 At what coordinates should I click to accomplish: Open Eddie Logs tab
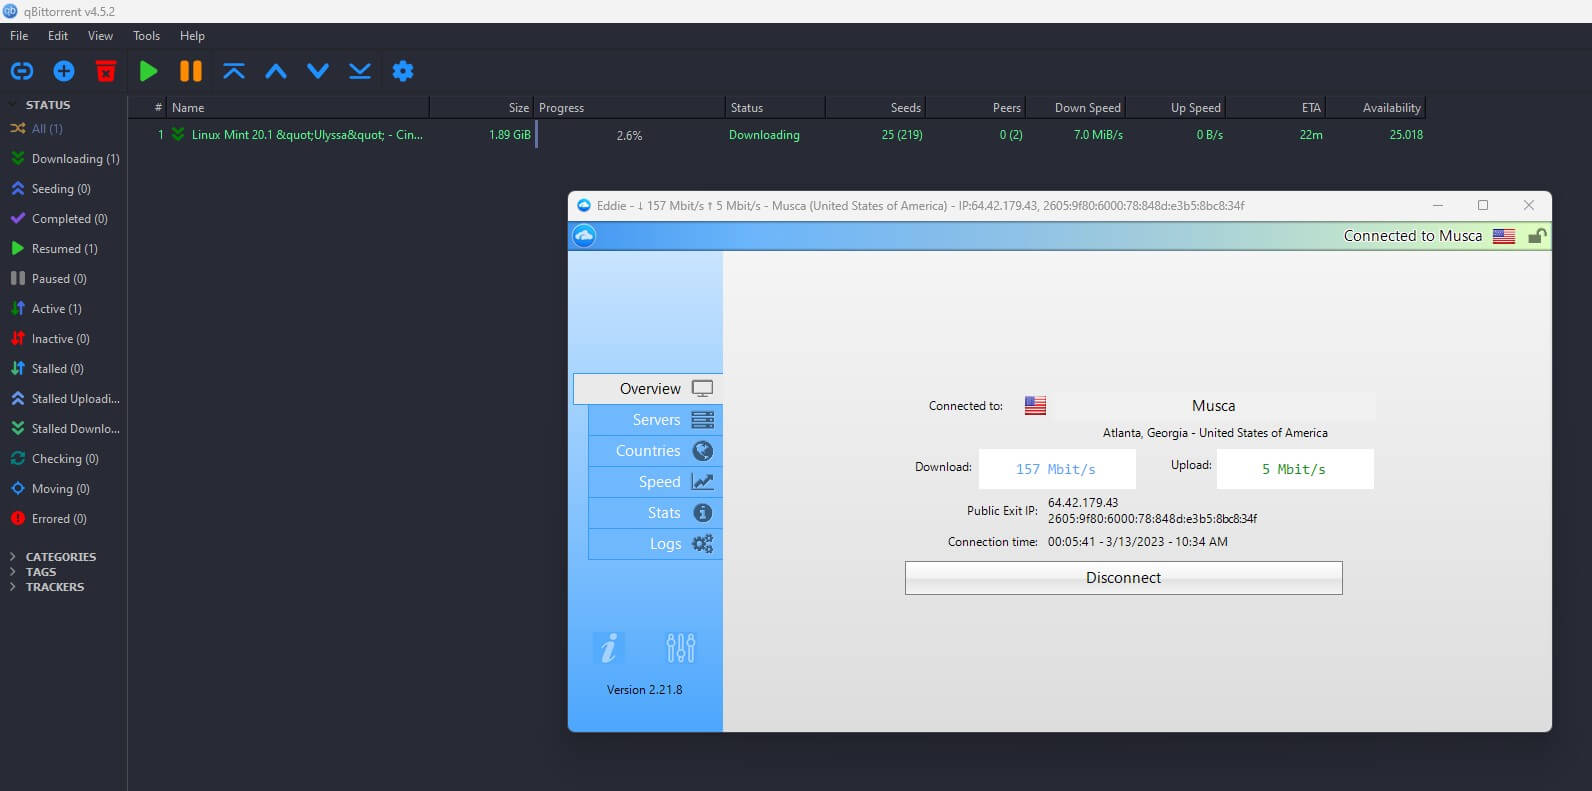pos(655,544)
